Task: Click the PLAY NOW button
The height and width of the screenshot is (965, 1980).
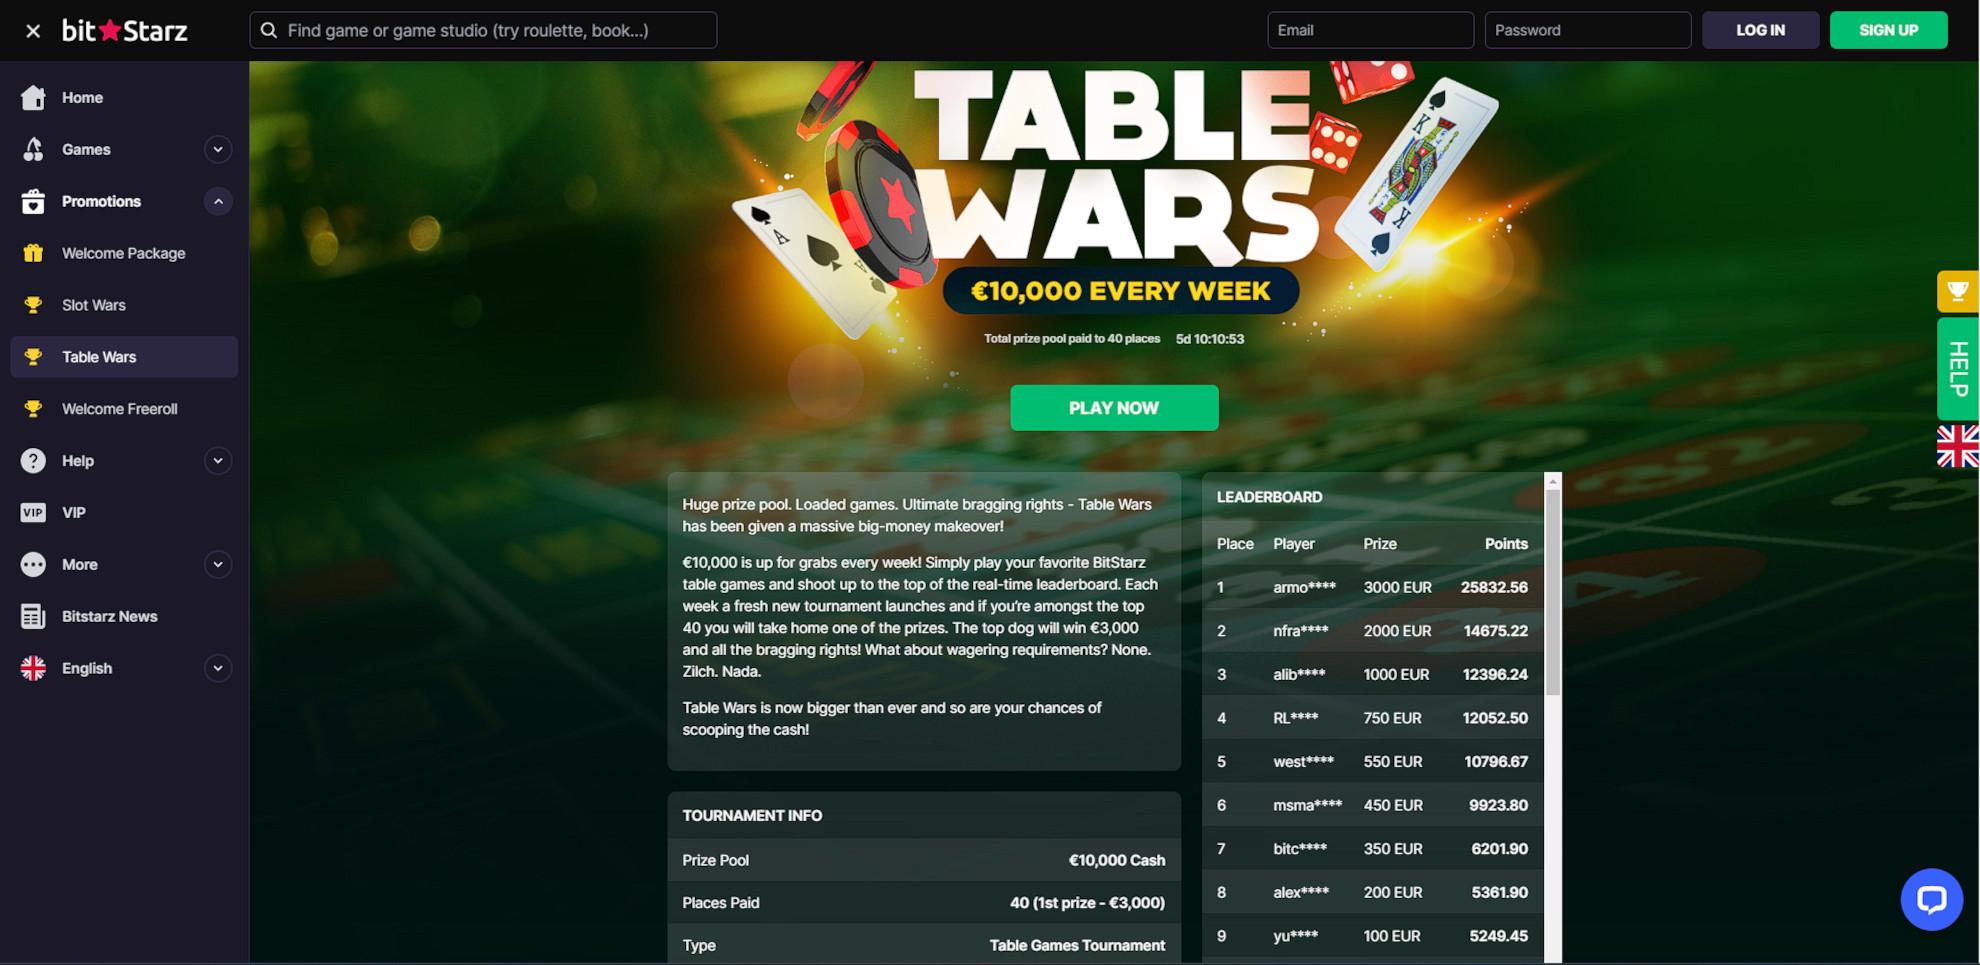Action: tap(1114, 408)
